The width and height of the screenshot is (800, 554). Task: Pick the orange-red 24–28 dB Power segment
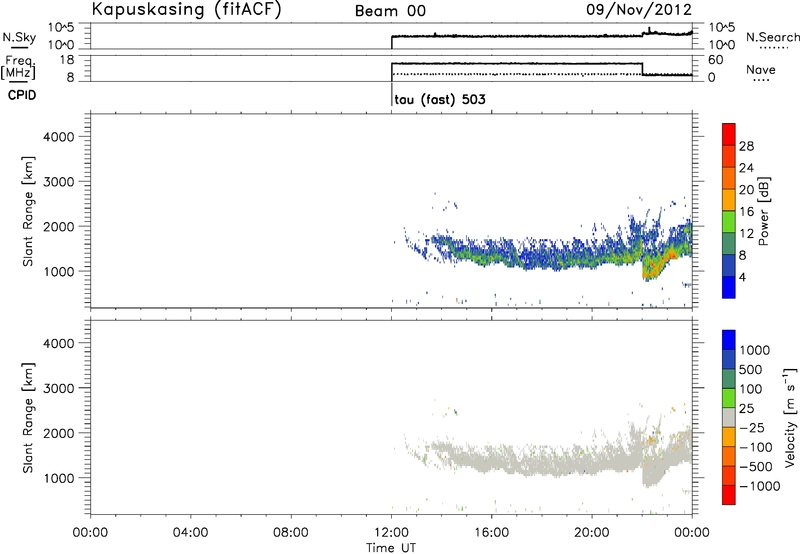[729, 156]
